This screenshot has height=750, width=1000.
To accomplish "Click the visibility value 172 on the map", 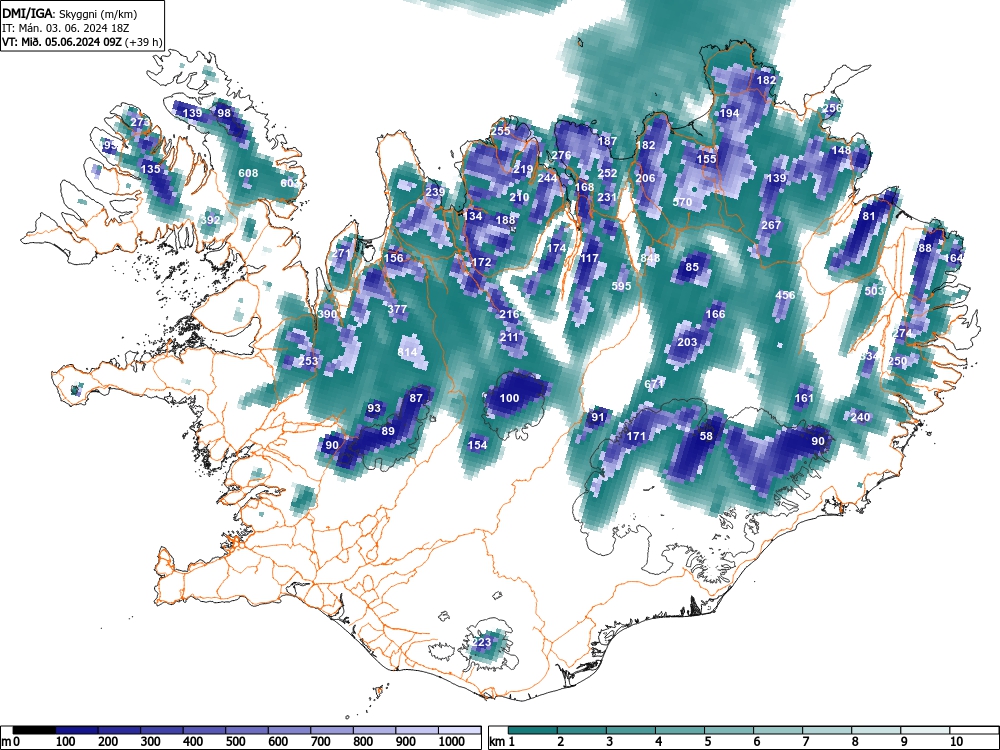I will pos(482,261).
